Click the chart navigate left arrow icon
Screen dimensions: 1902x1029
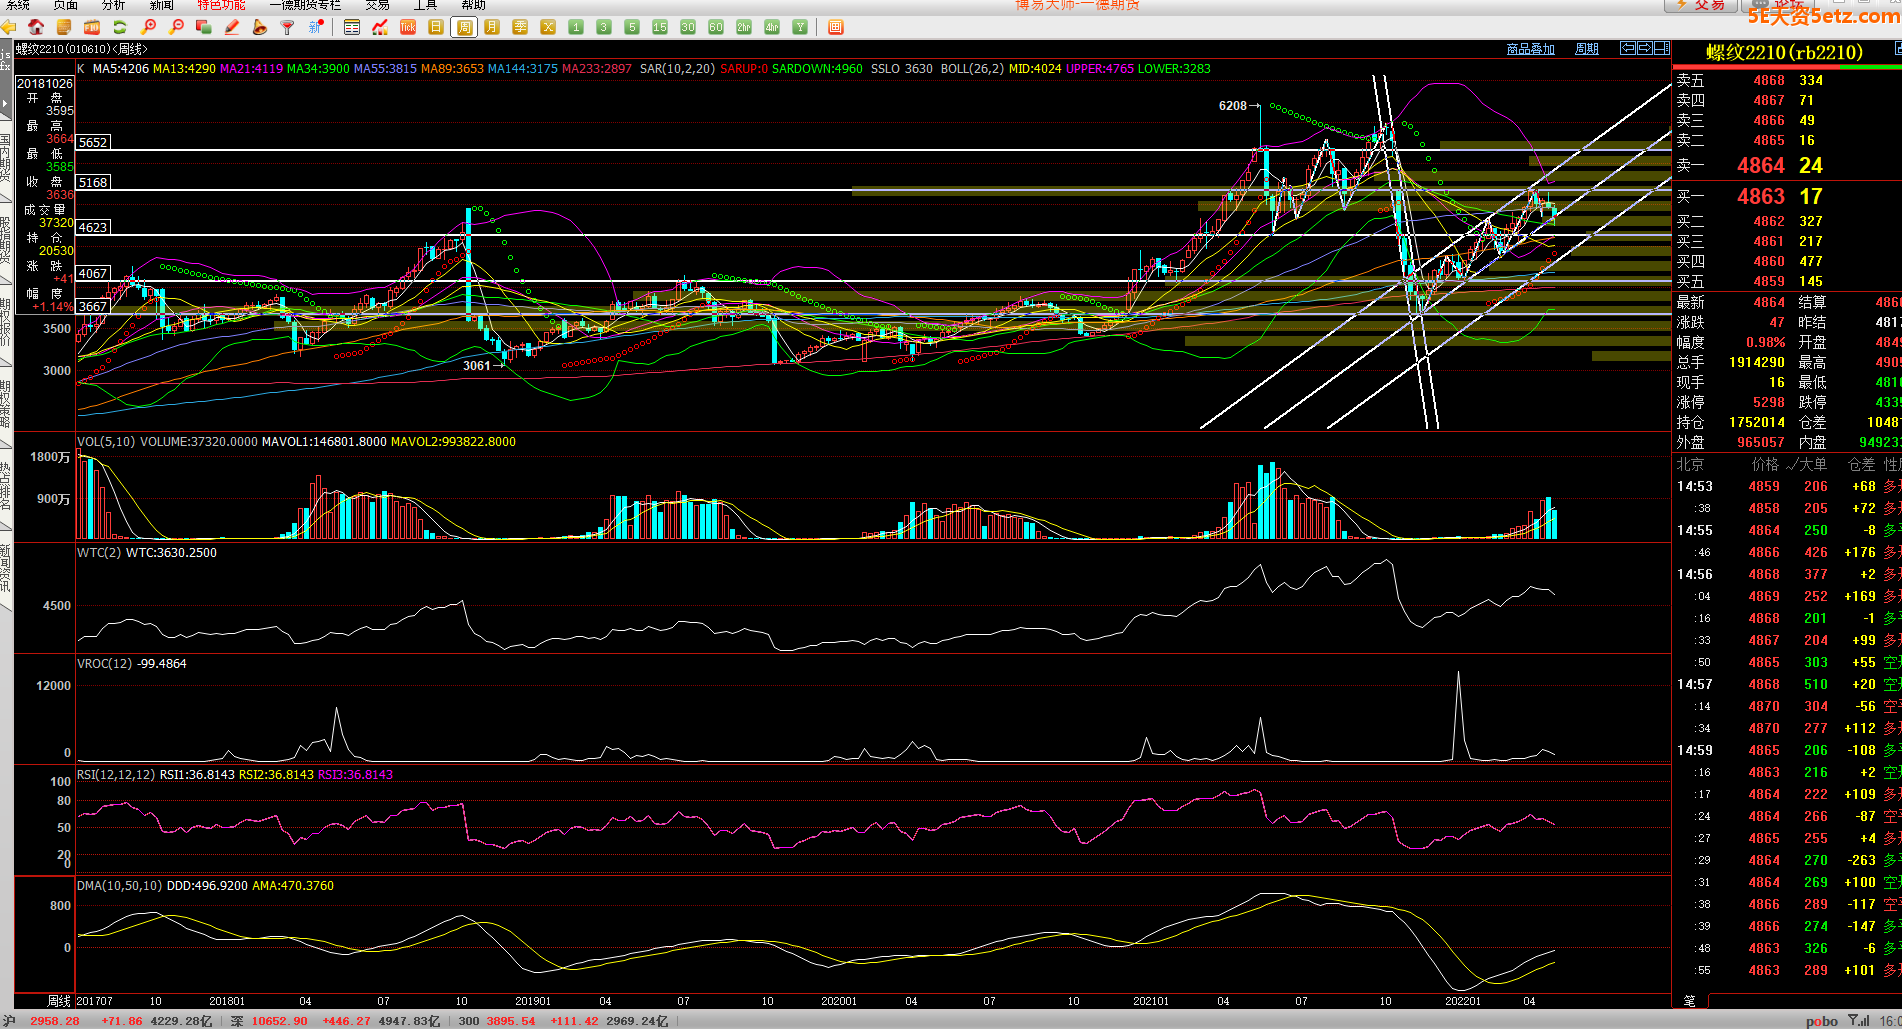(x=1629, y=48)
